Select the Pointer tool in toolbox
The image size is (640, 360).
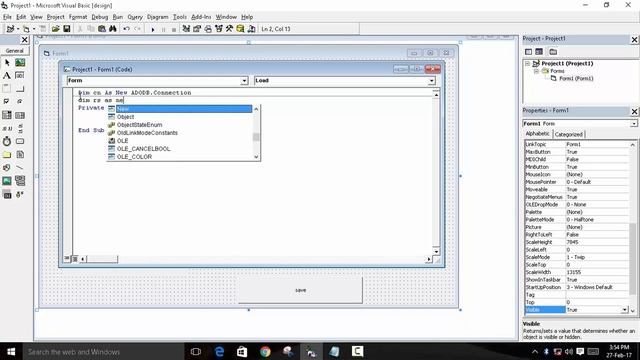7,62
